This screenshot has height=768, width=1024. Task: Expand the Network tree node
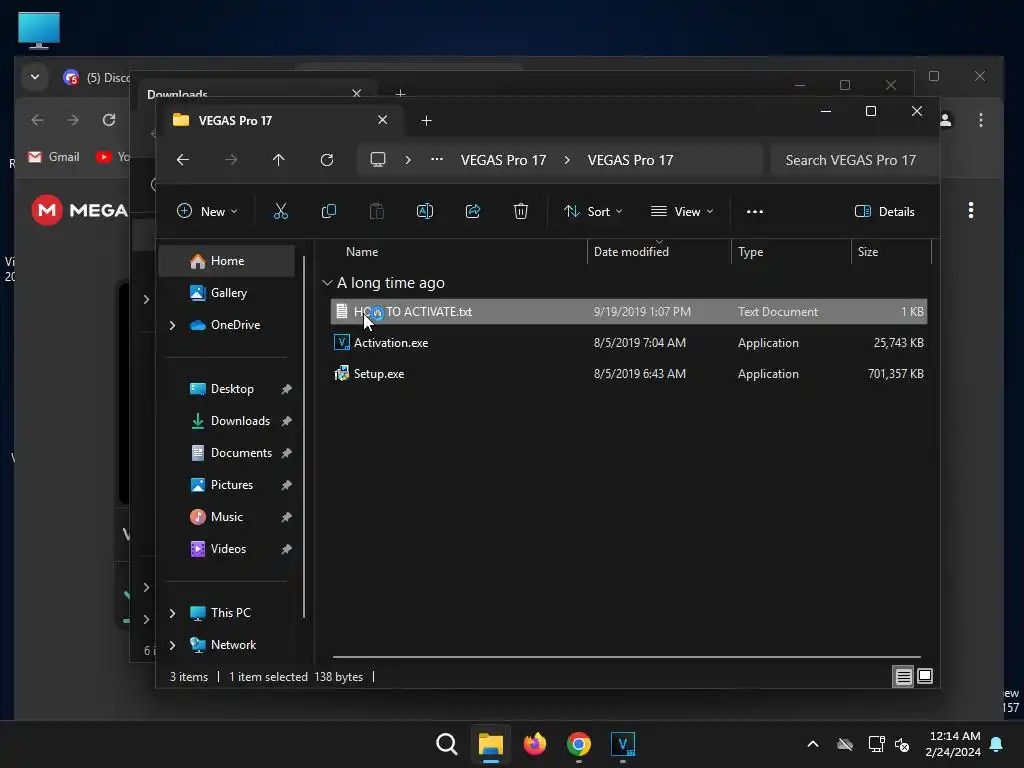coord(172,645)
